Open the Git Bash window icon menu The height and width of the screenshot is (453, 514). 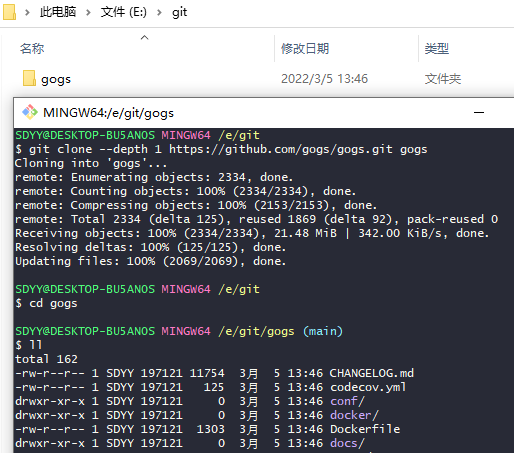pos(30,112)
